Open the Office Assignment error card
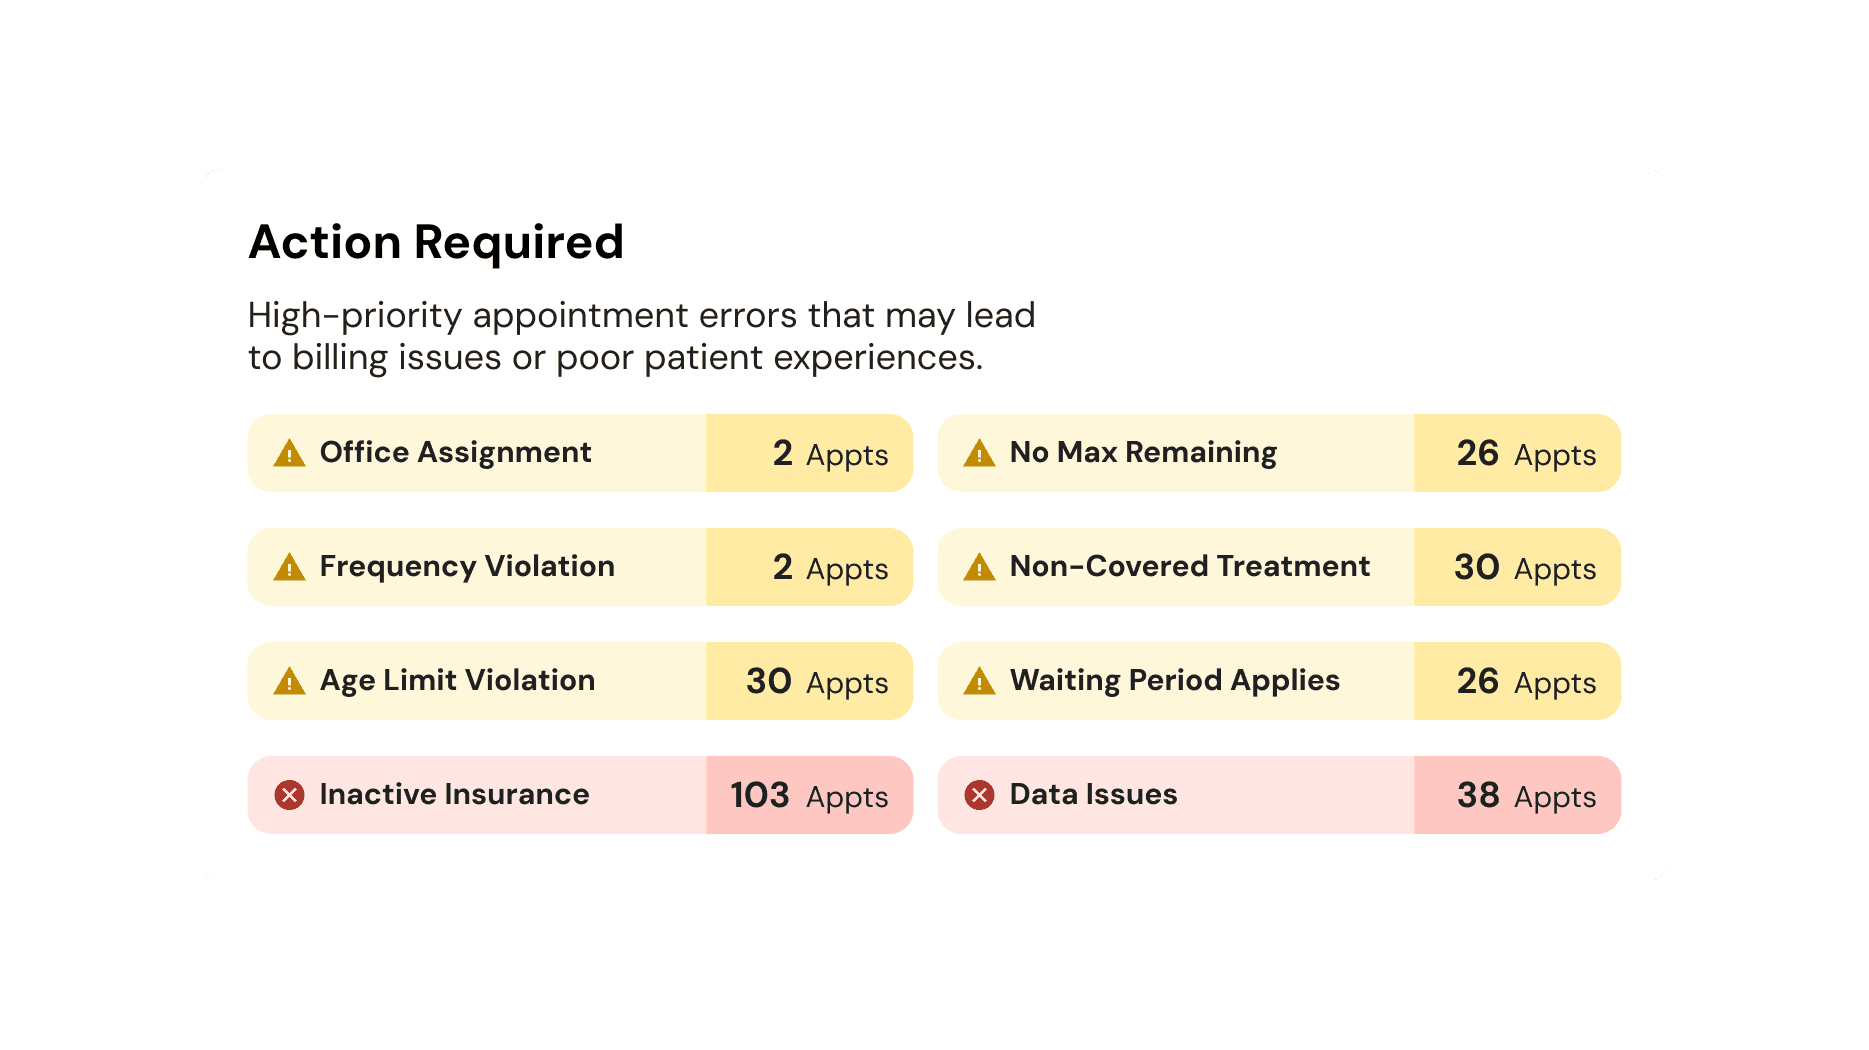This screenshot has width=1869, height=1050. point(580,453)
